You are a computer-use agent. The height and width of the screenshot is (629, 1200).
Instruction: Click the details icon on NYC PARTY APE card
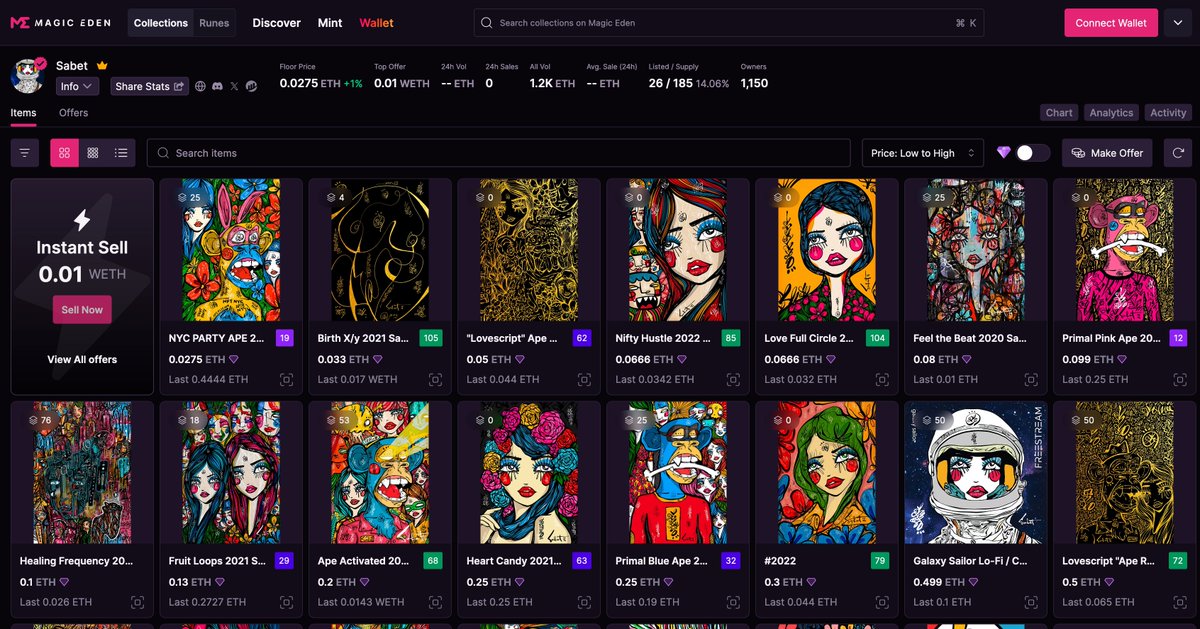(286, 380)
